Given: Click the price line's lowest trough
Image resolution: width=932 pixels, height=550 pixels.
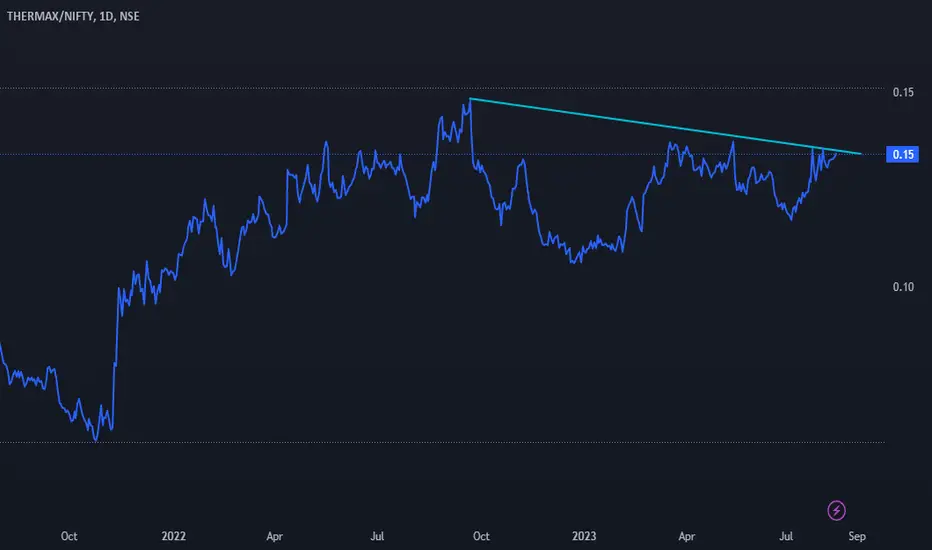Looking at the screenshot, I should (96, 440).
